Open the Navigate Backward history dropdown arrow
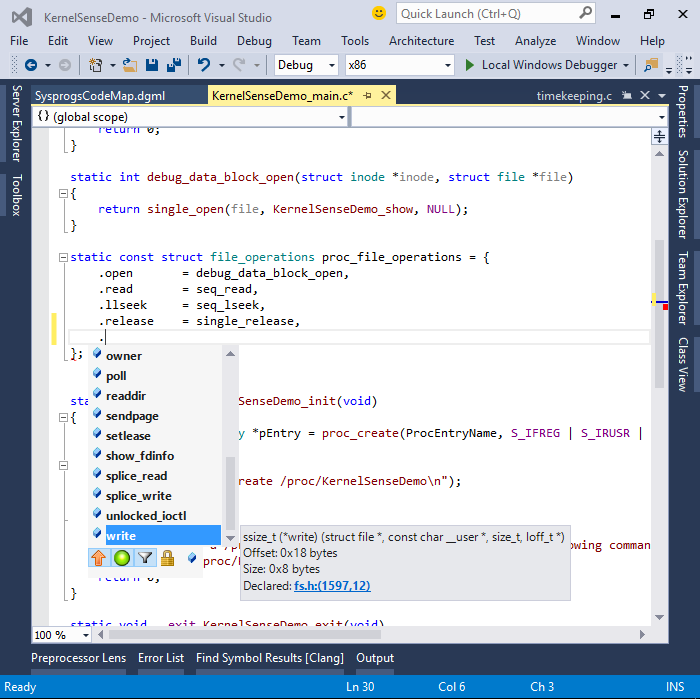This screenshot has height=699, width=700. click(48, 66)
